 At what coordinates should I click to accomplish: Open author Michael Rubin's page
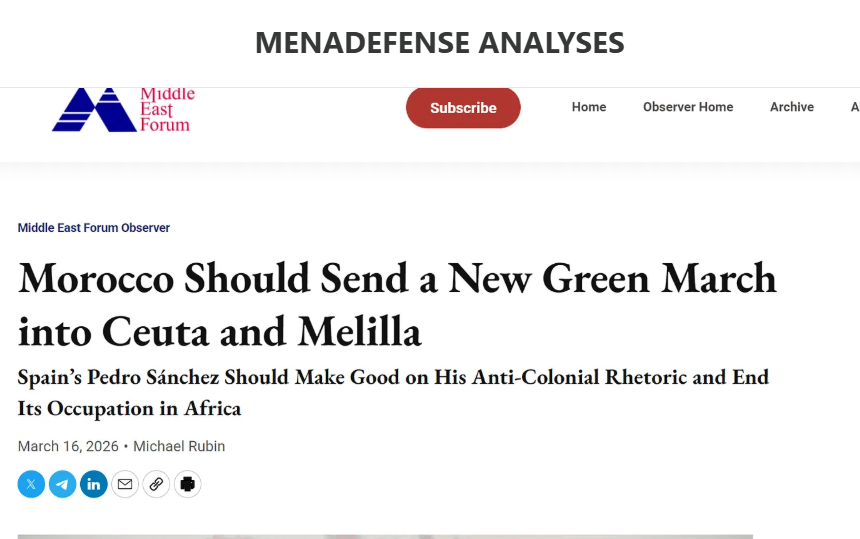(179, 446)
